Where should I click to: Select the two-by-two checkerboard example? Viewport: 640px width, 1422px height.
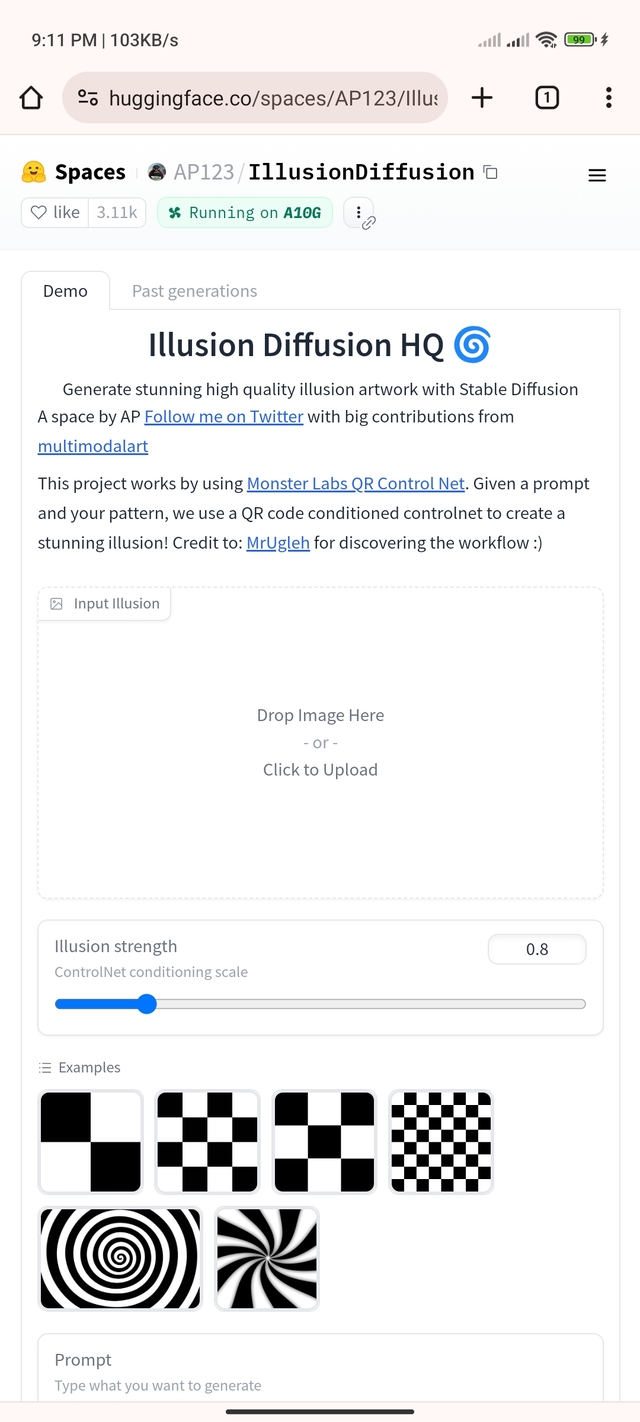pyautogui.click(x=91, y=1142)
